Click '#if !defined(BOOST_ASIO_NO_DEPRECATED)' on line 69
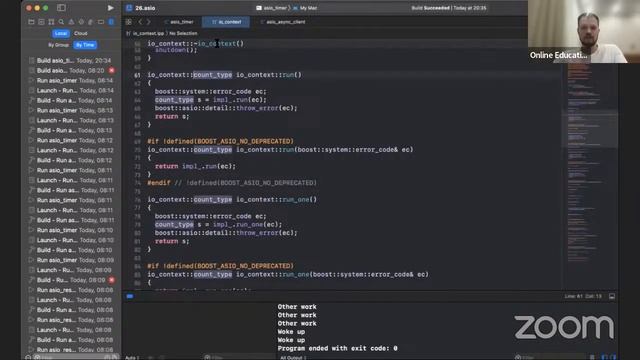The height and width of the screenshot is (360, 640). (x=220, y=141)
